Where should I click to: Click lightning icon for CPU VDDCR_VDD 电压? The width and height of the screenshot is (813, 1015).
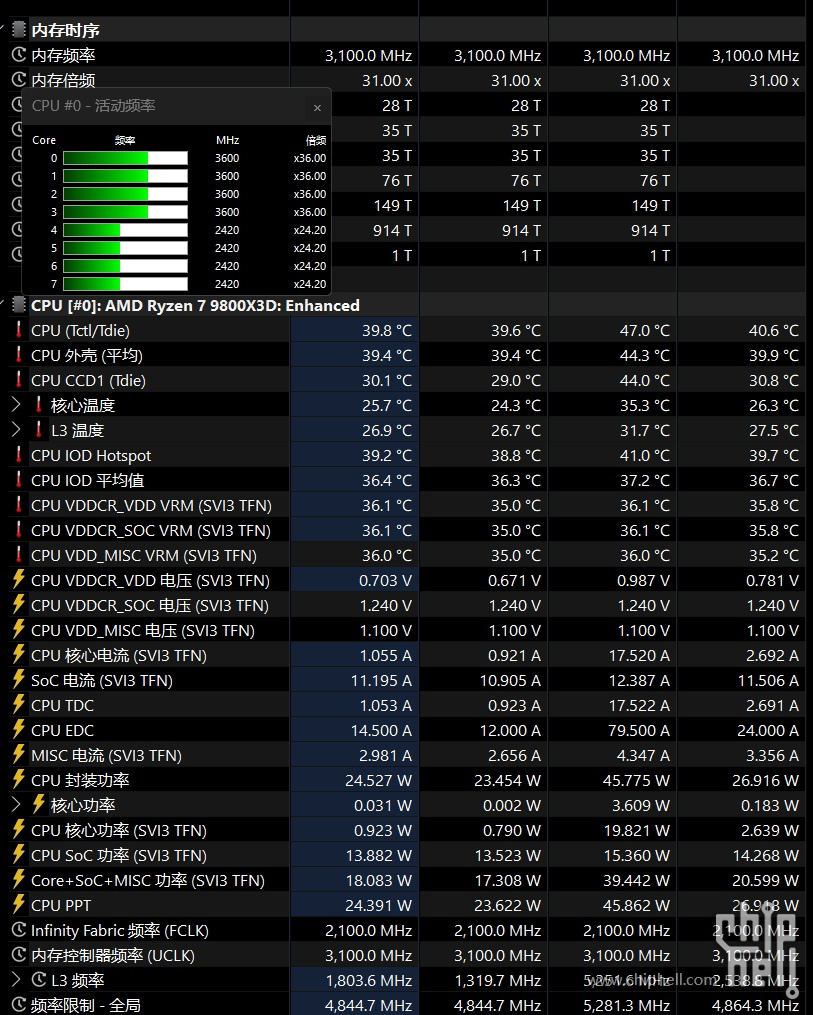(19, 579)
